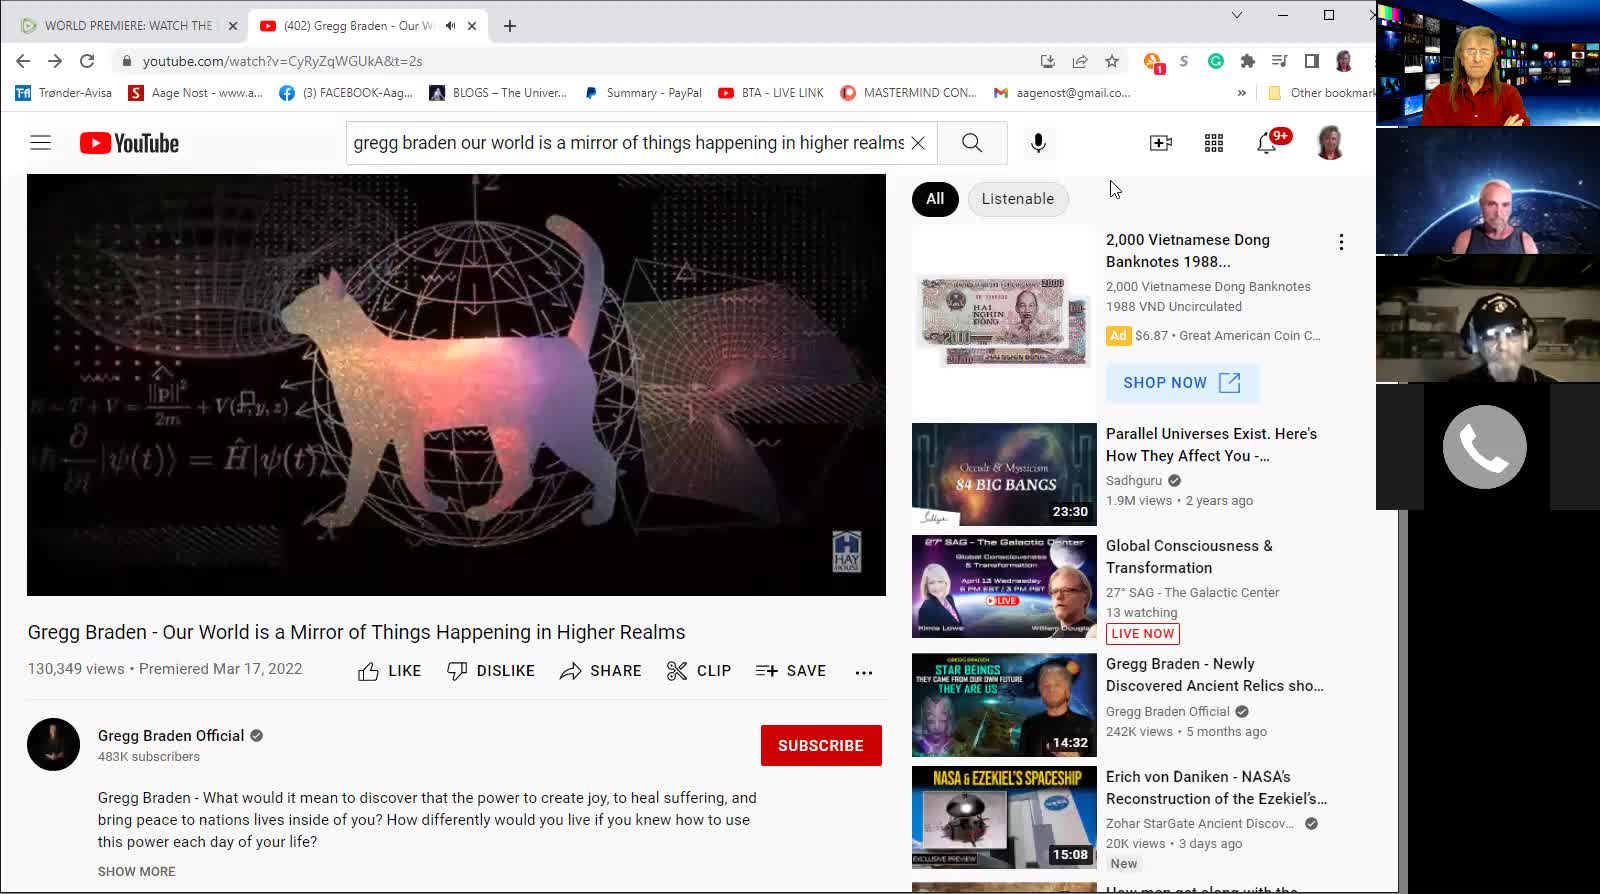Open Global Consciousness & Transformation title

point(1189,557)
